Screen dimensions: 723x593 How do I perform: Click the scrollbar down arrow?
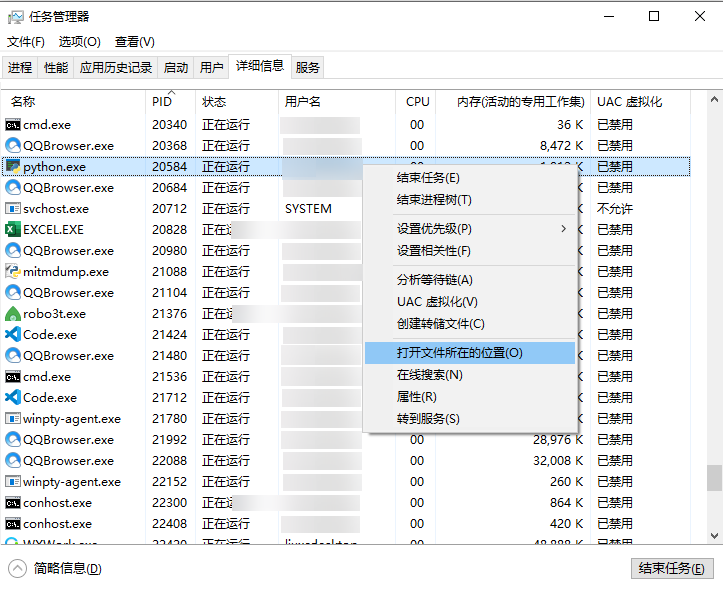pos(714,536)
